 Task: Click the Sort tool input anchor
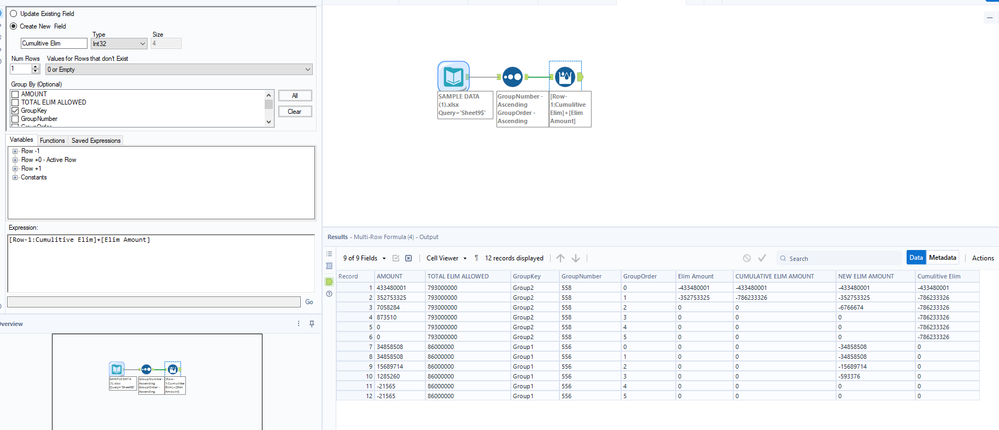[x=499, y=77]
